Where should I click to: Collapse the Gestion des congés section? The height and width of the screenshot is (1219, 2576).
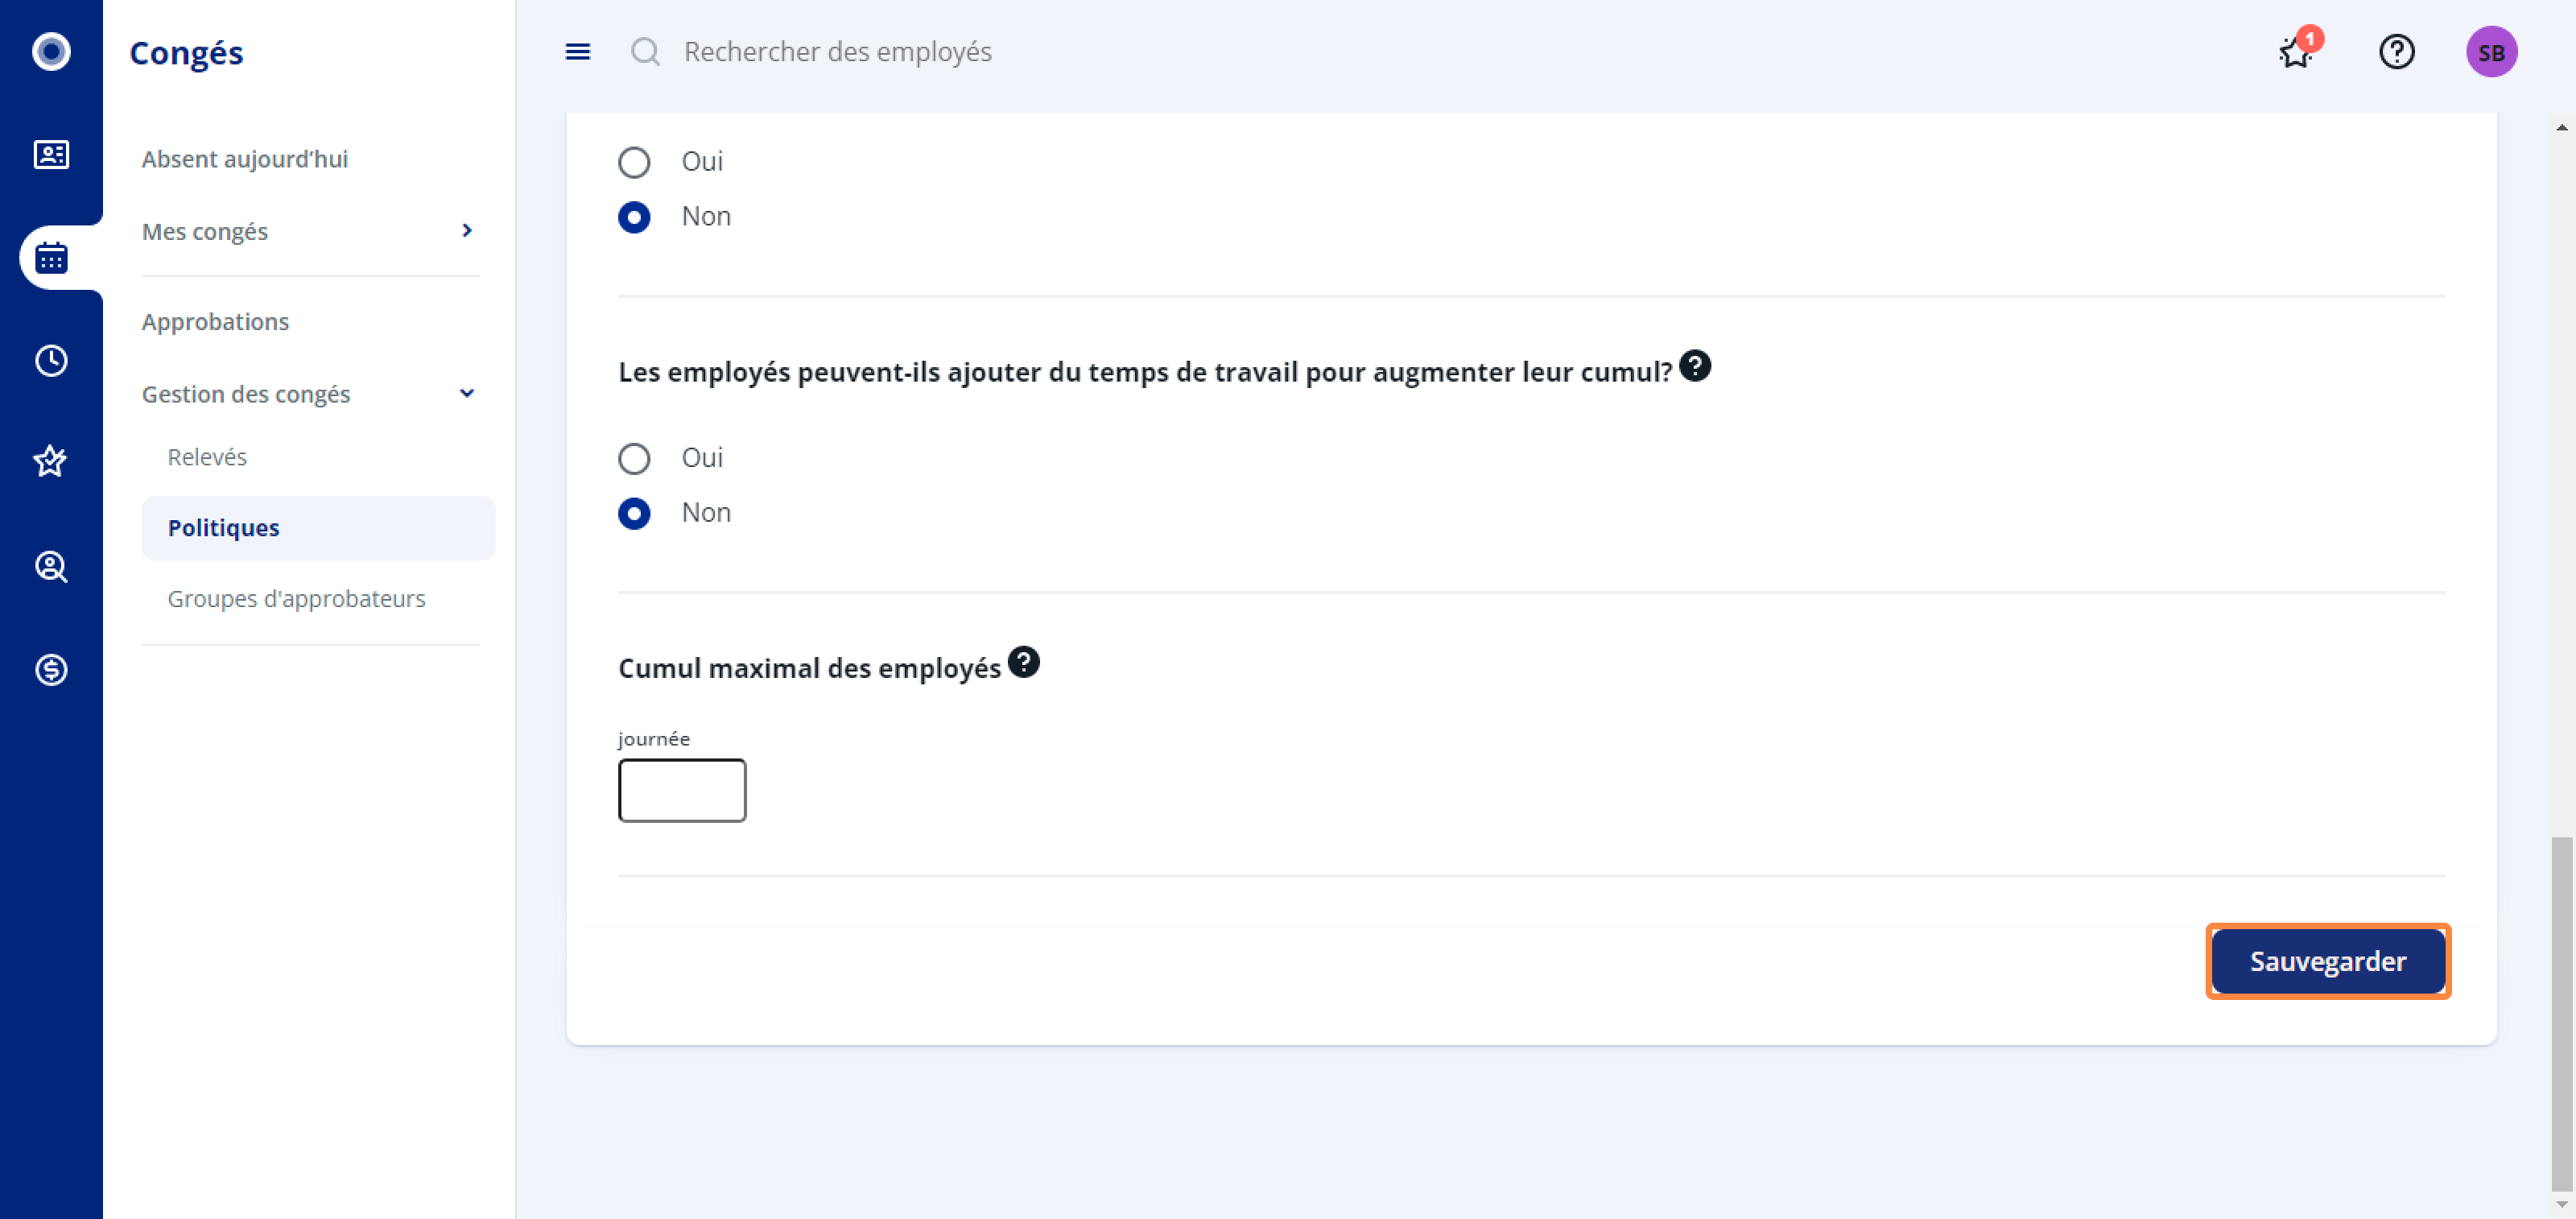point(466,394)
